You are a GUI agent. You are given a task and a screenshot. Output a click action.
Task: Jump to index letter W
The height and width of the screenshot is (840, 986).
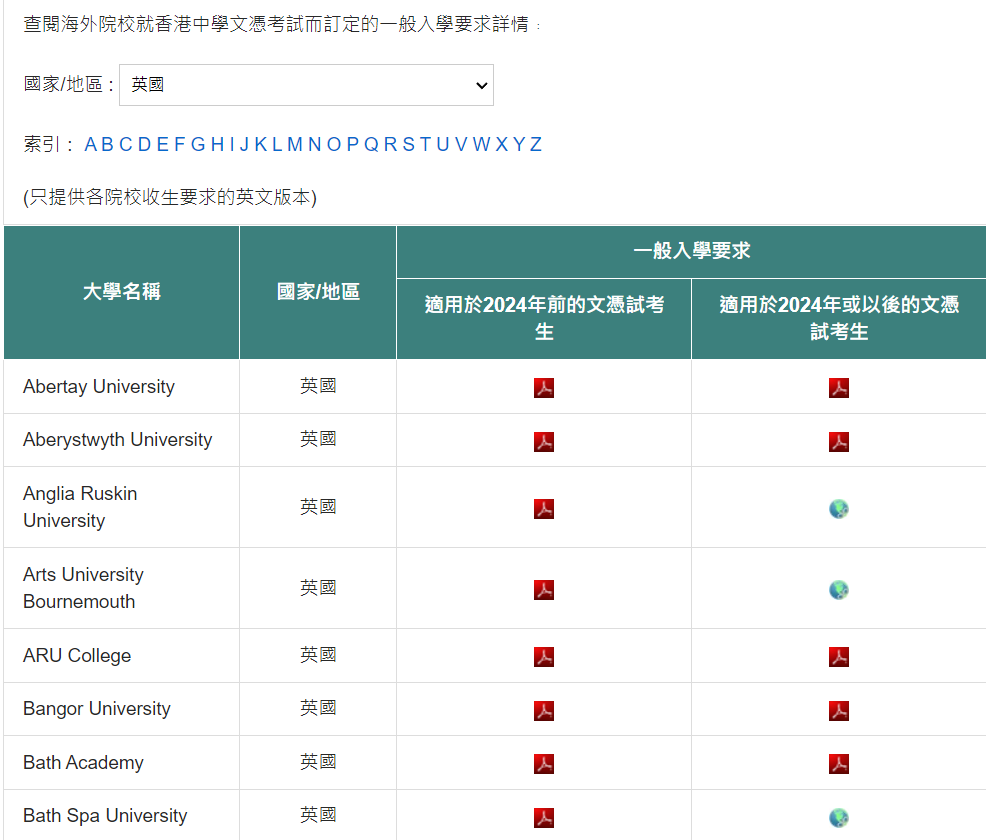tap(482, 145)
